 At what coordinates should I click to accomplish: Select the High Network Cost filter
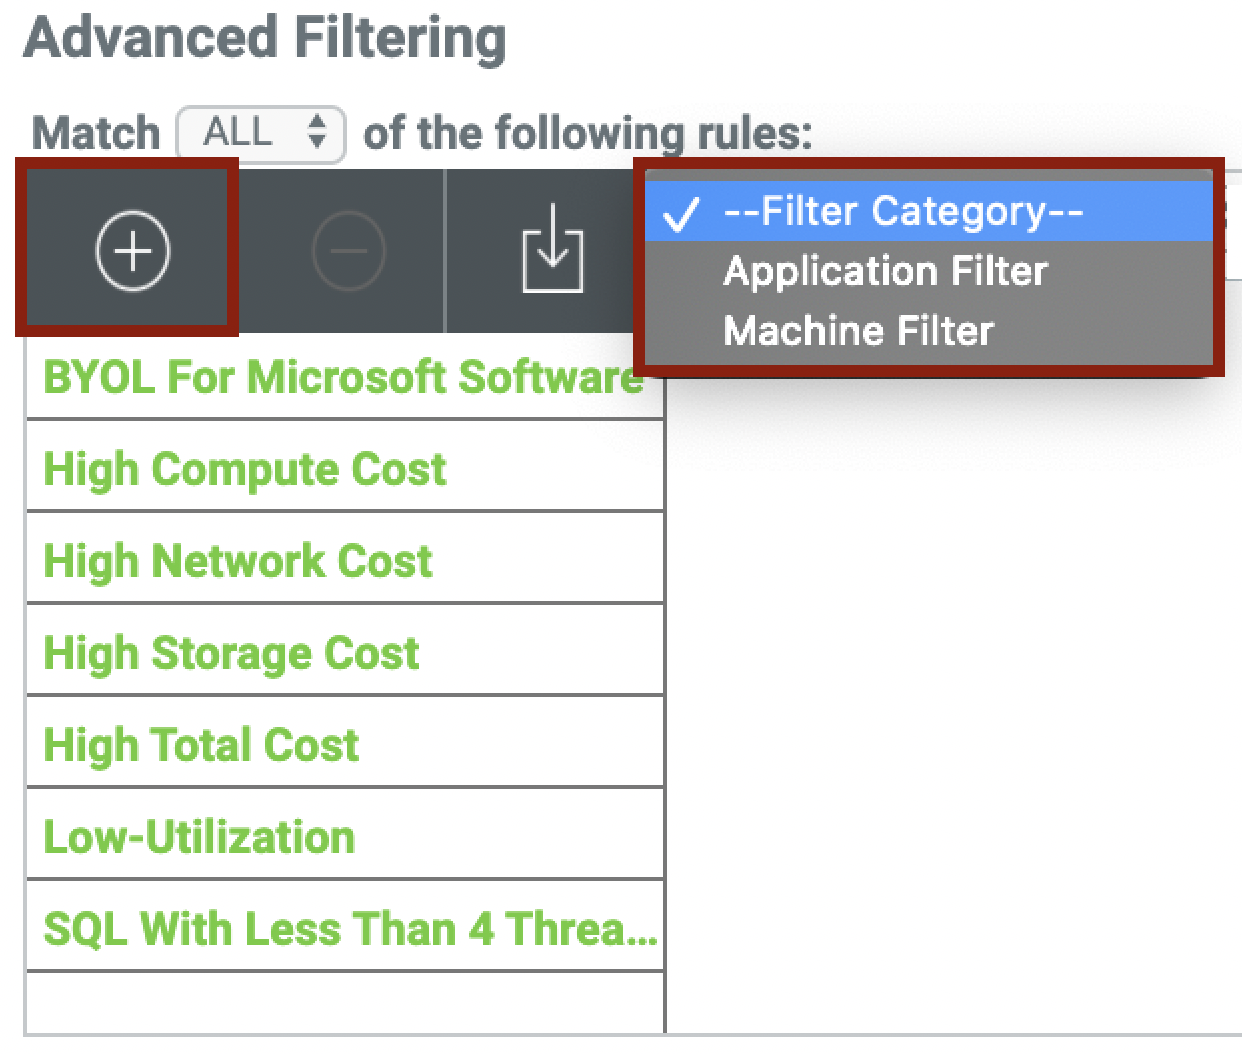(238, 561)
